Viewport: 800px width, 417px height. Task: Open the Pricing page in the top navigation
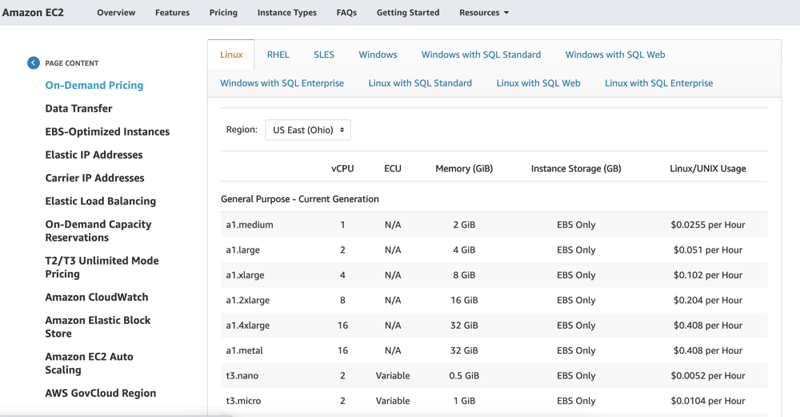[x=223, y=13]
